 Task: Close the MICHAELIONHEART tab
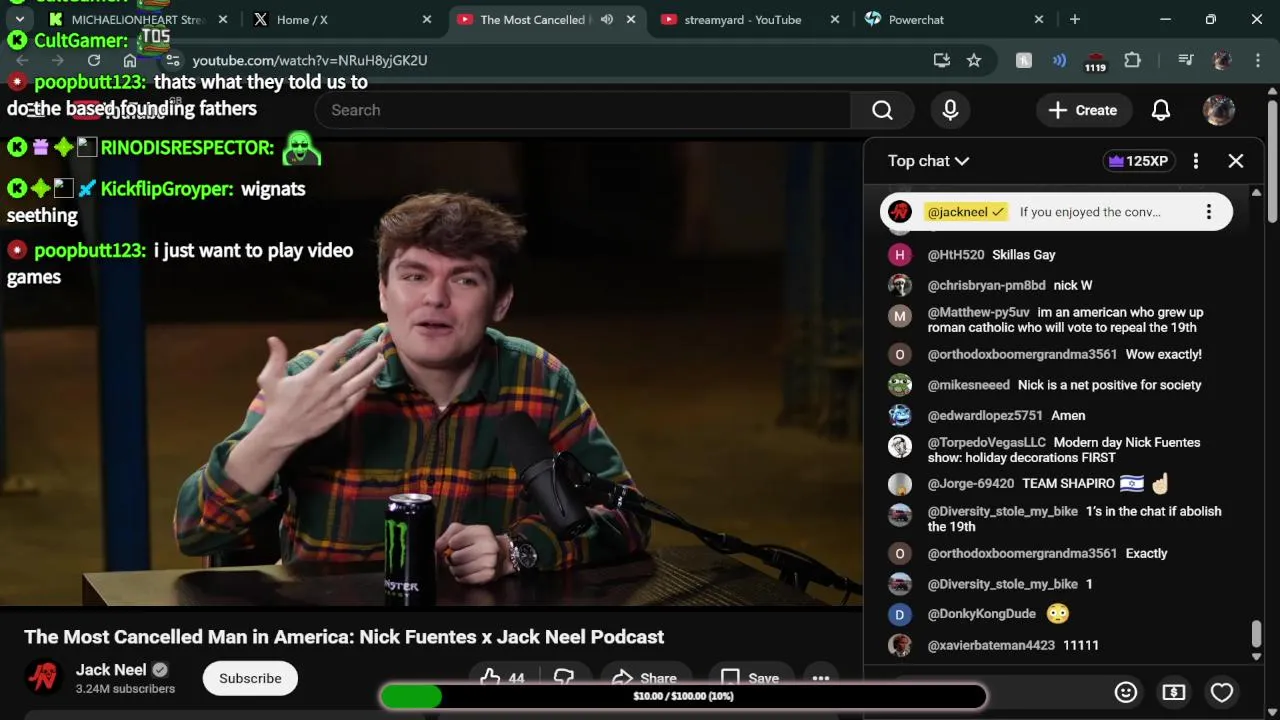[223, 19]
